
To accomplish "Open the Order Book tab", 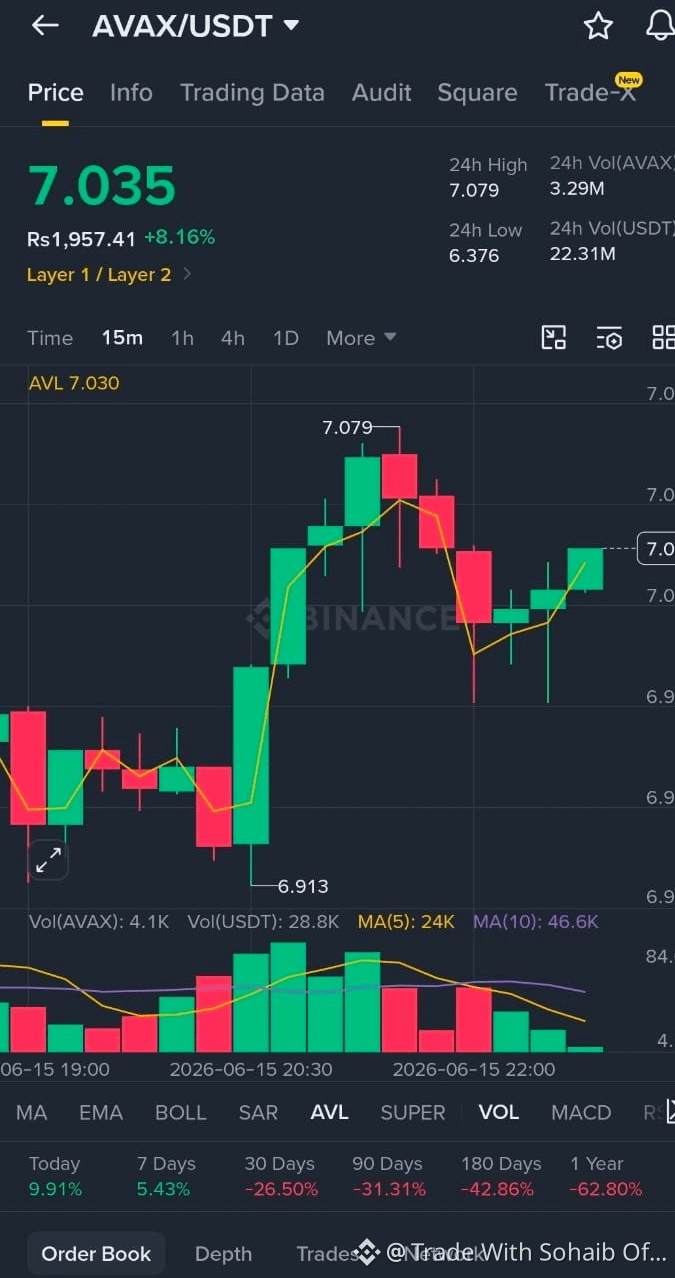I will pos(97,1253).
